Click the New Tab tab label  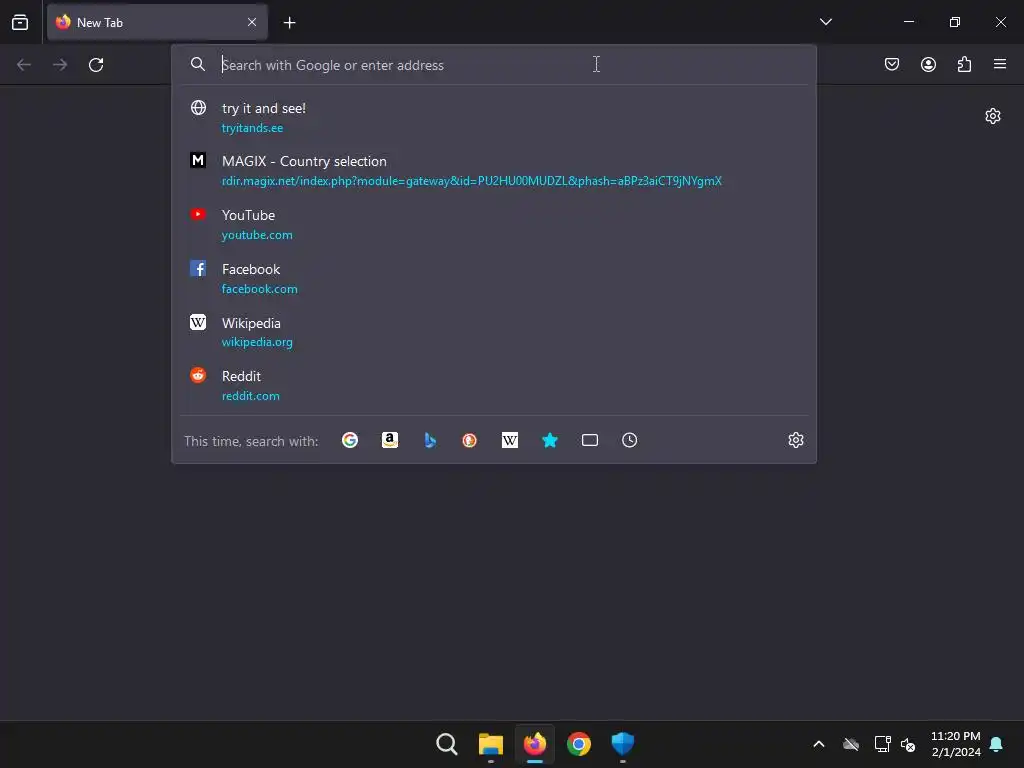pyautogui.click(x=100, y=22)
